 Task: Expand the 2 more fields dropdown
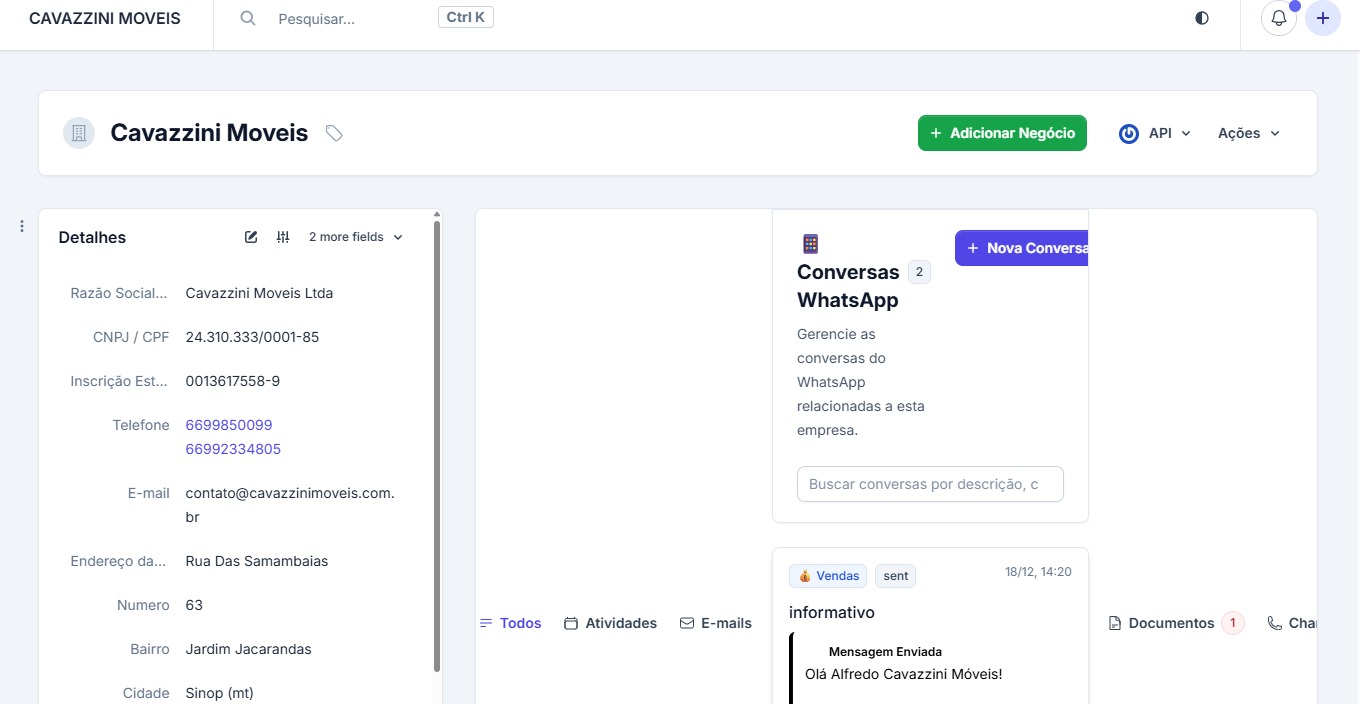(x=355, y=237)
